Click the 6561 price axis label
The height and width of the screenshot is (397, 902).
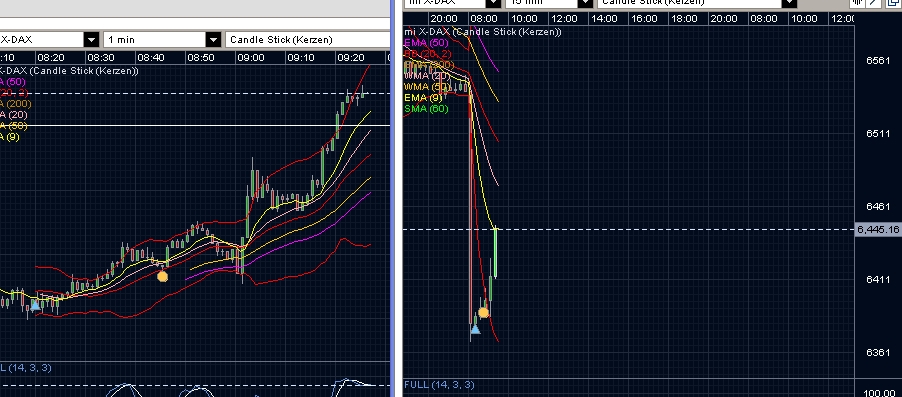click(878, 61)
